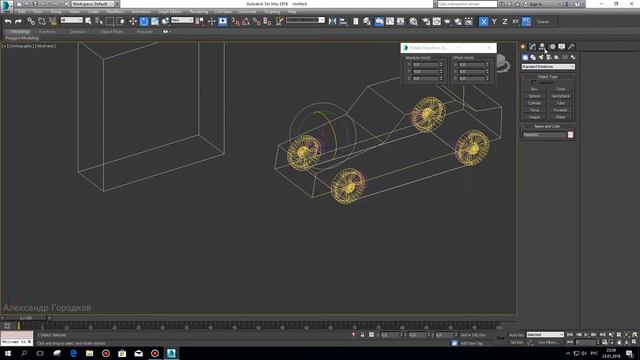Select the Select and Link tool
Viewport: 640px width, 360px height.
pyautogui.click(x=31, y=21)
